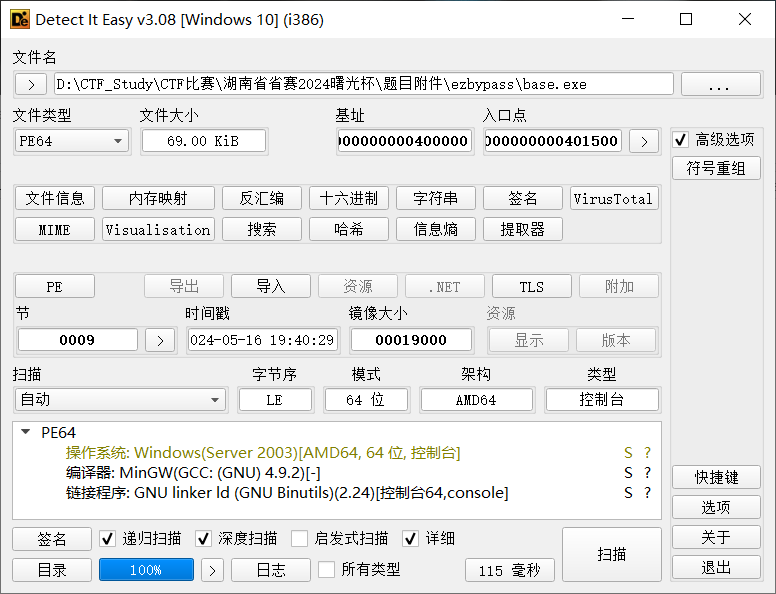Image resolution: width=776 pixels, height=594 pixels.
Task: Click the Detect It Easy title icon
Action: 20,19
